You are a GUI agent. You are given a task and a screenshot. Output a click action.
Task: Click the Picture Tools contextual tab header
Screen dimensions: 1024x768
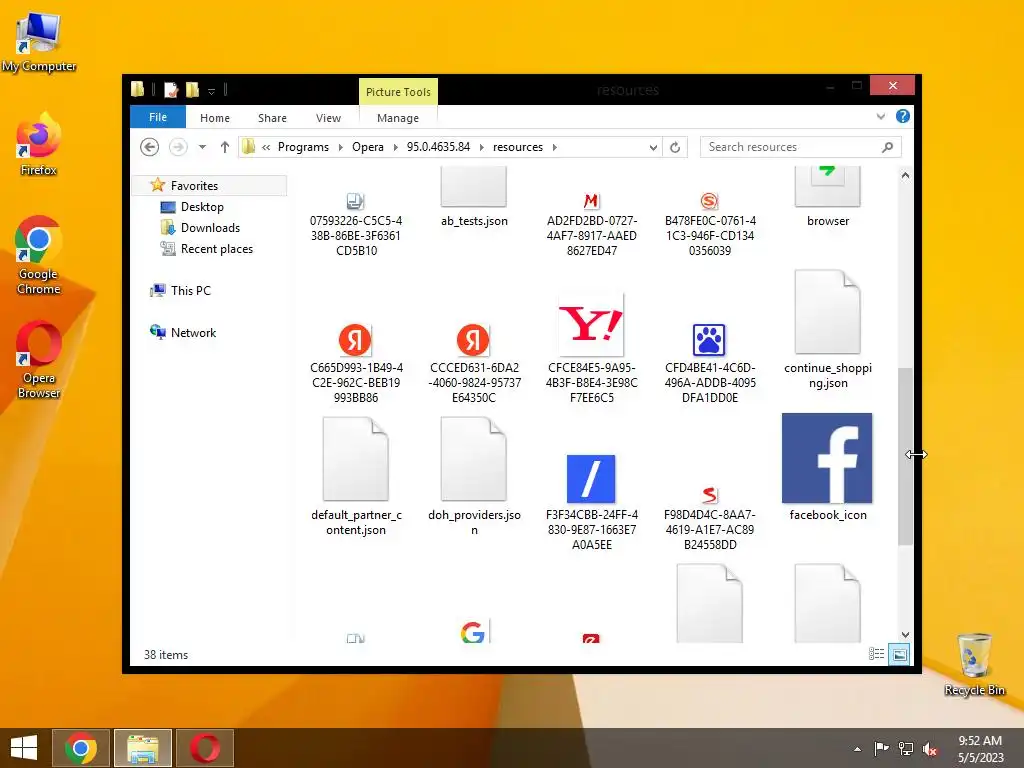[398, 92]
